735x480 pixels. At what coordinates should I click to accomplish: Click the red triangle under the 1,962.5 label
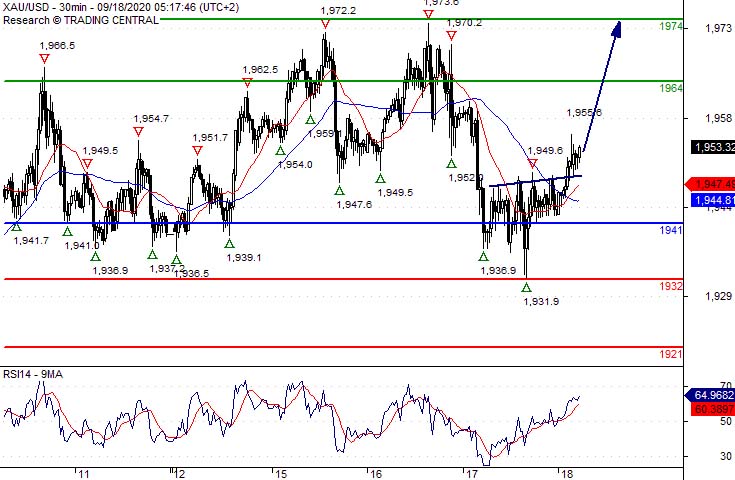pyautogui.click(x=247, y=83)
